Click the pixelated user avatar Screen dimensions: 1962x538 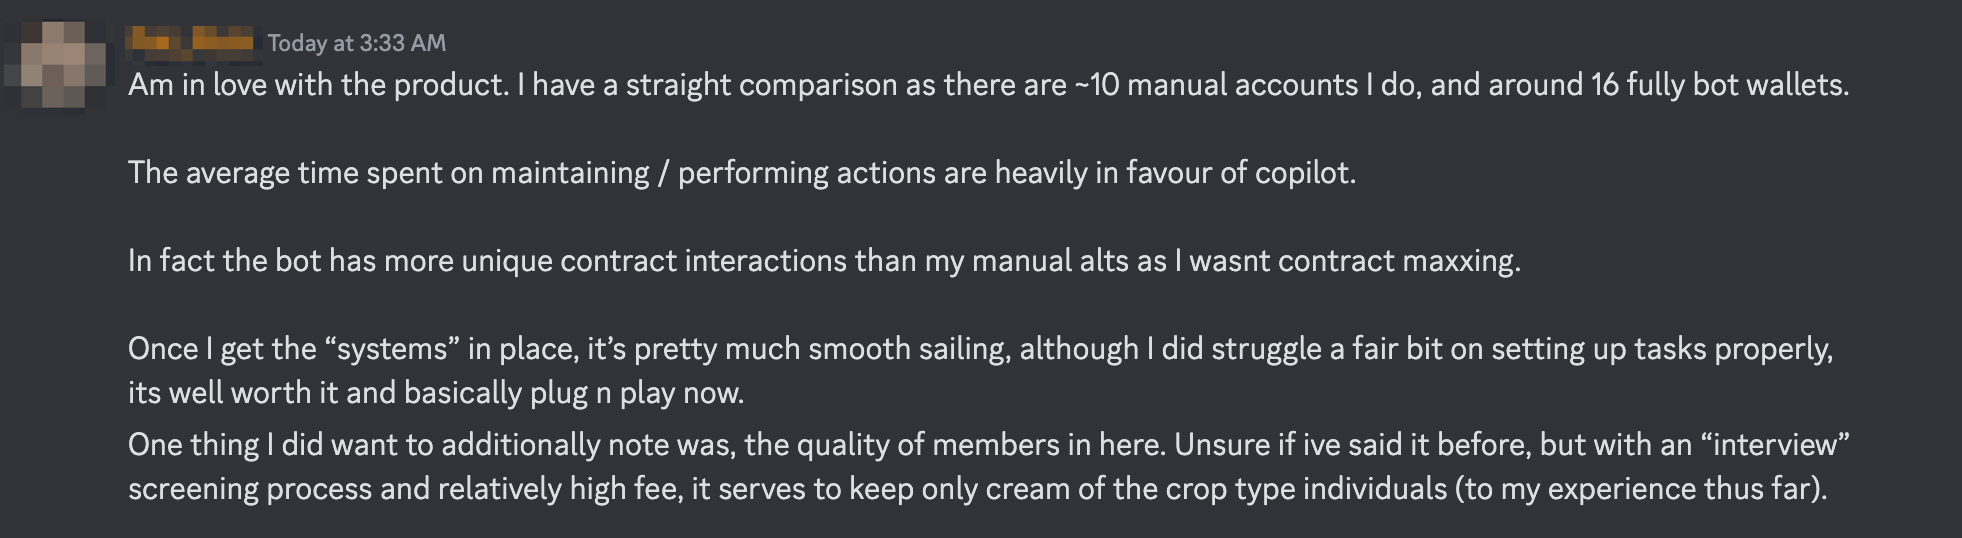click(56, 64)
